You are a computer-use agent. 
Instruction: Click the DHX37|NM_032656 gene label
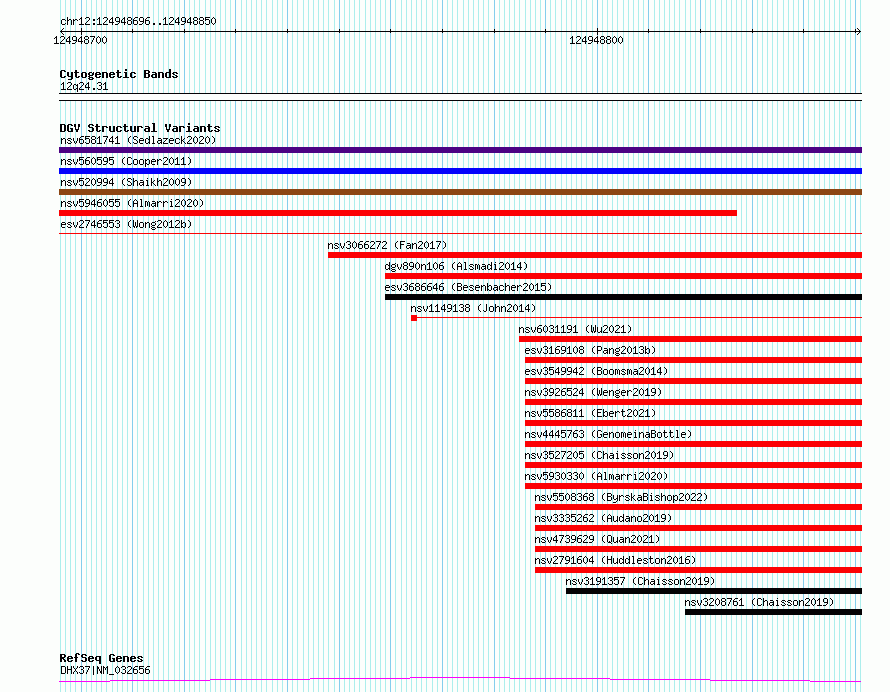[105, 670]
